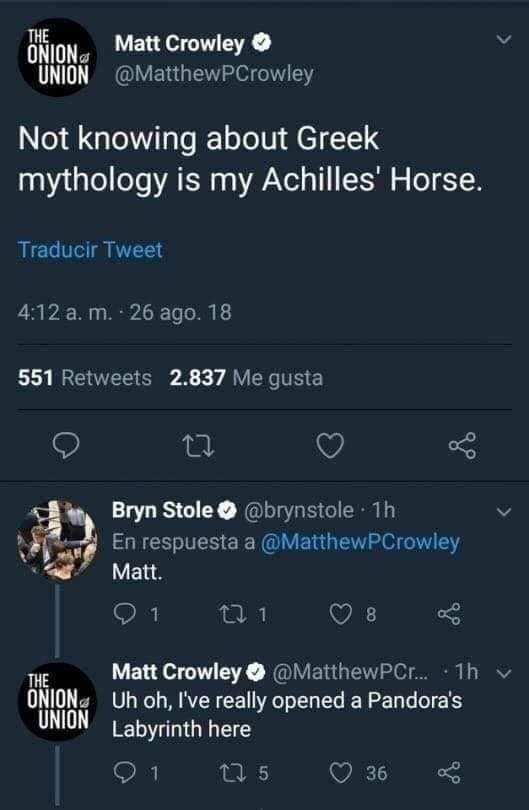The width and height of the screenshot is (529, 810).
Task: Click the Traducir Tweet link
Action: (x=90, y=250)
